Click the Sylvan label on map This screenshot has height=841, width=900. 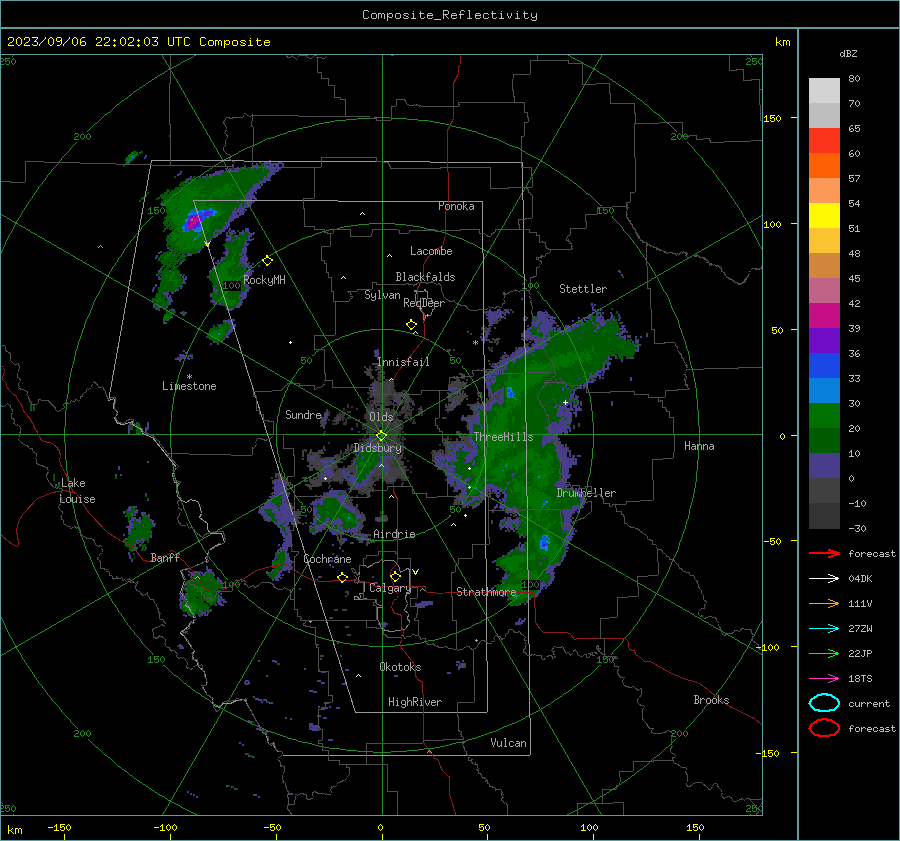click(382, 295)
